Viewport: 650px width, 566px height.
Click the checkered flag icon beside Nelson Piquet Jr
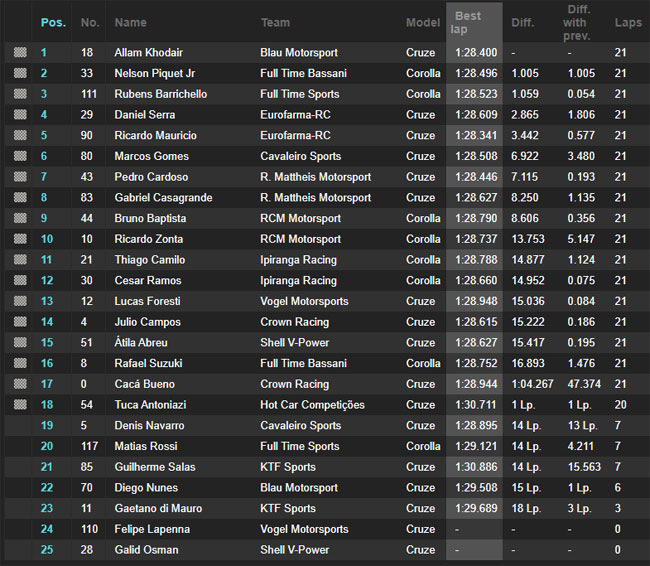[x=20, y=73]
